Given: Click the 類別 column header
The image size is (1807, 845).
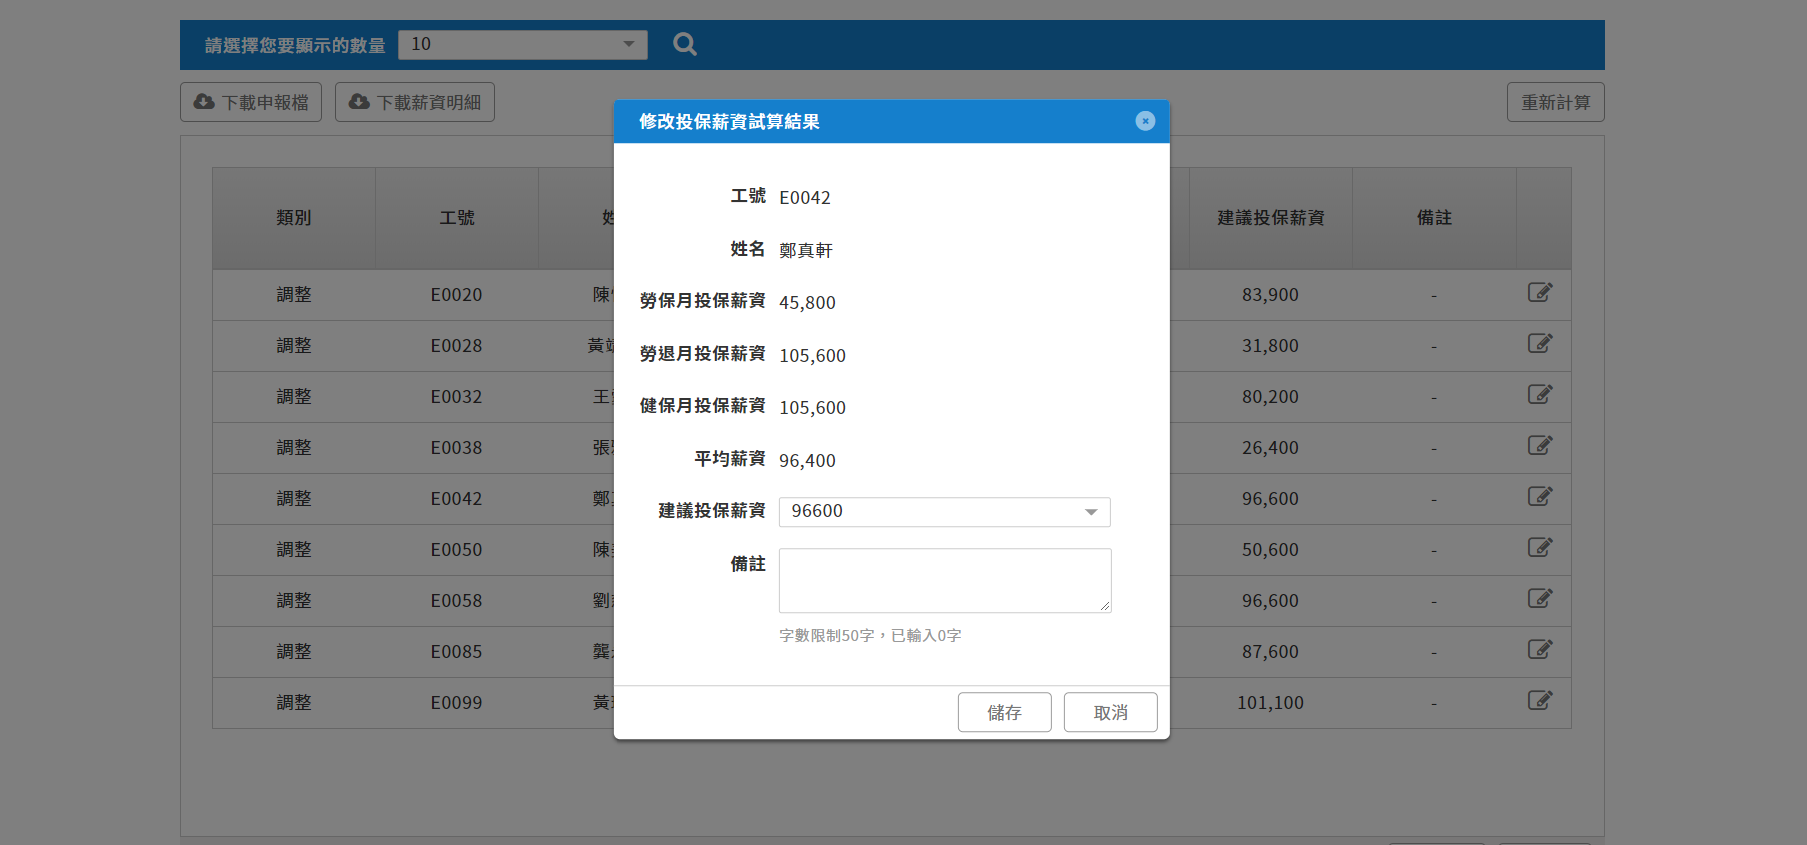Looking at the screenshot, I should (294, 218).
